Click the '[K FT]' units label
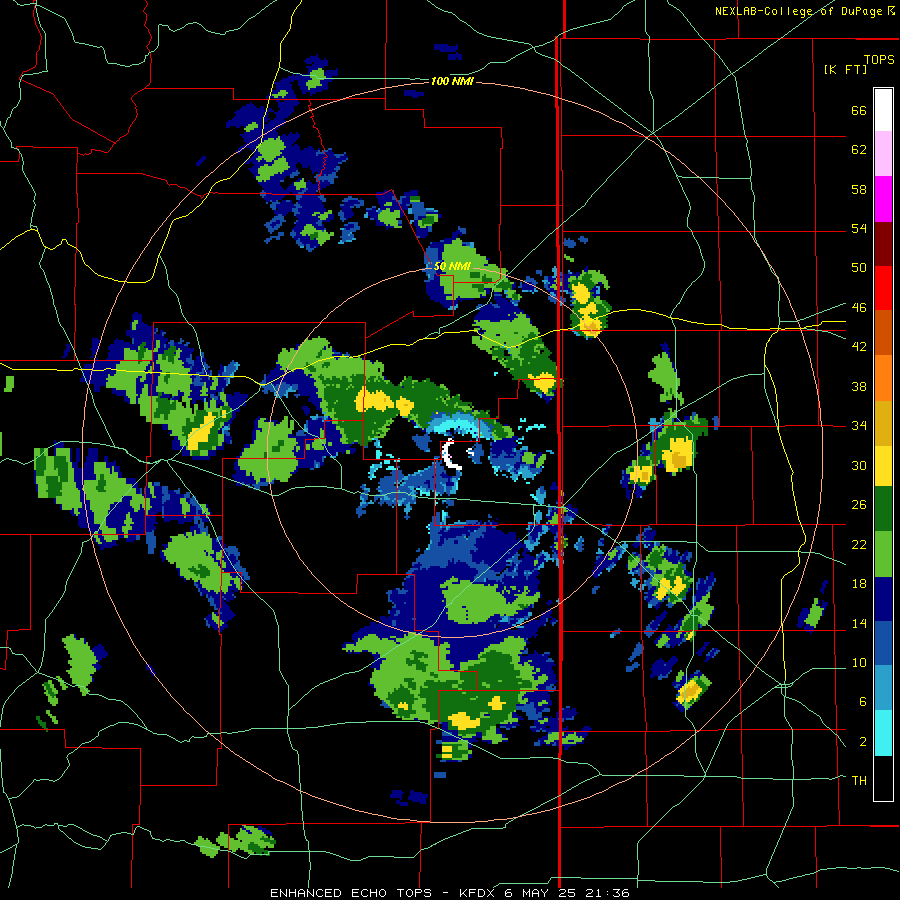Image resolution: width=900 pixels, height=900 pixels. click(x=845, y=70)
